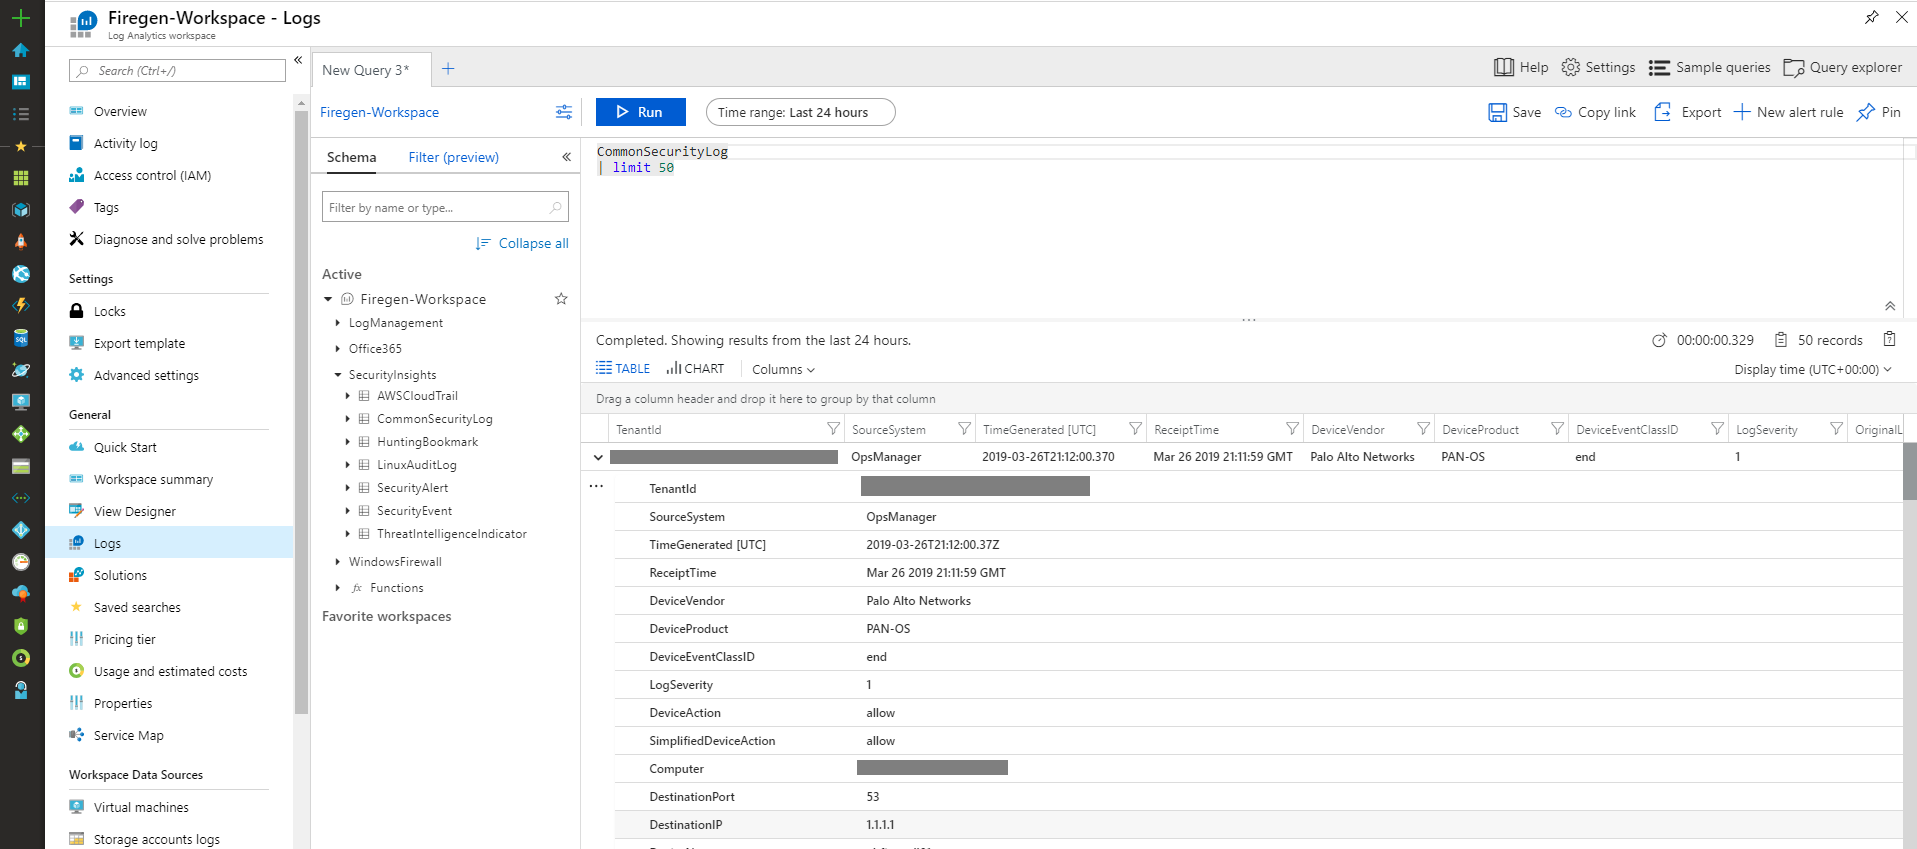Create a New alert rule

1788,112
